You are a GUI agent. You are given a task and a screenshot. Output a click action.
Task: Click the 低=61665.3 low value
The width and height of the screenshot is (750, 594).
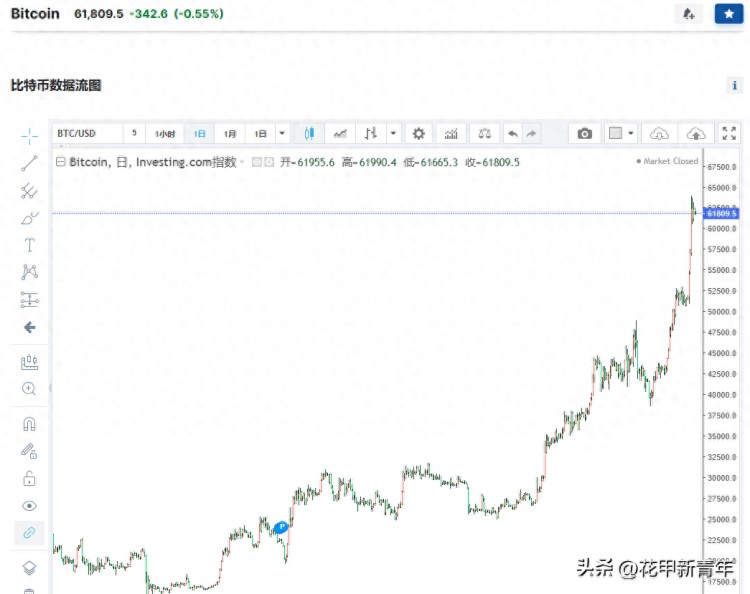pyautogui.click(x=430, y=162)
